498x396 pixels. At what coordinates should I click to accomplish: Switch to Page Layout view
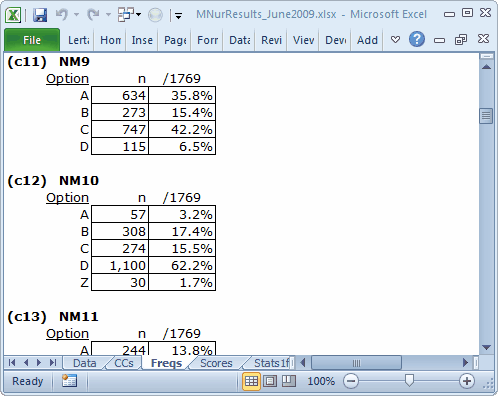270,381
